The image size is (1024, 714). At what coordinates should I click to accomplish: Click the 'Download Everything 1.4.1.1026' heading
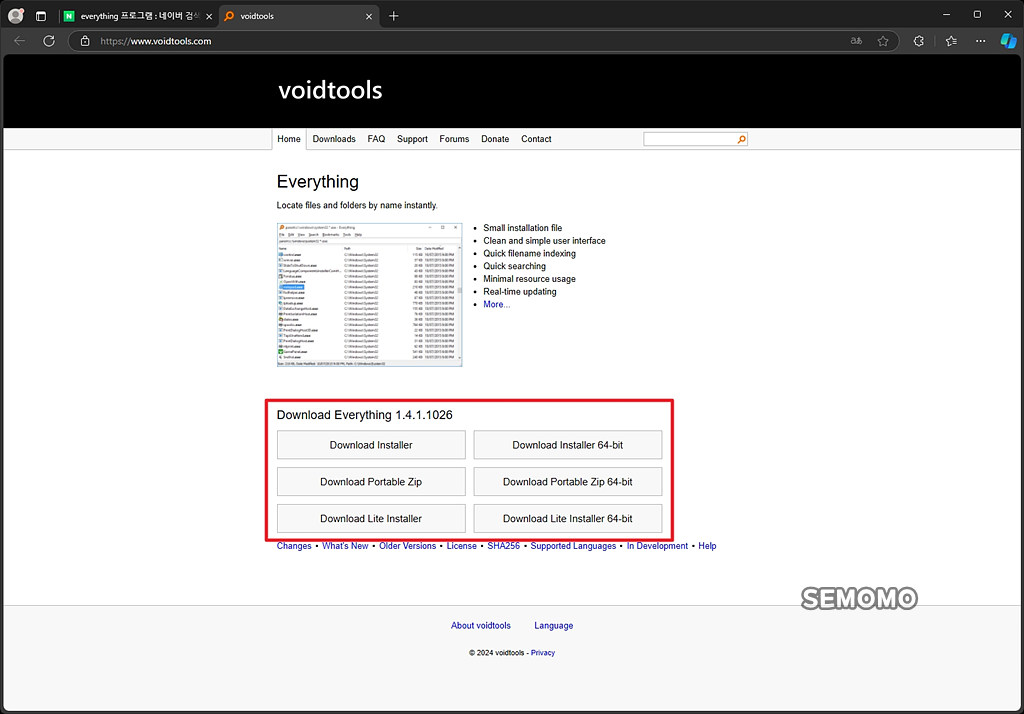coord(364,415)
